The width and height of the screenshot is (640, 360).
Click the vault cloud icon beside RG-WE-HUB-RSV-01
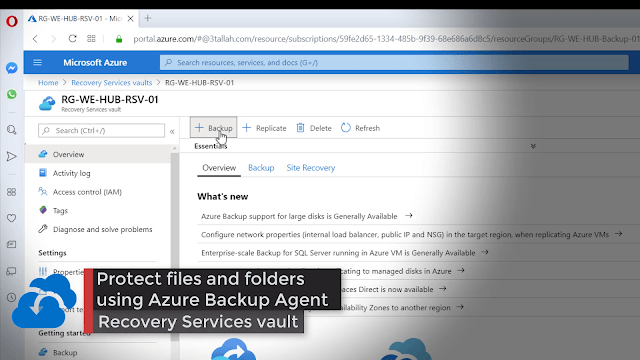[47, 103]
